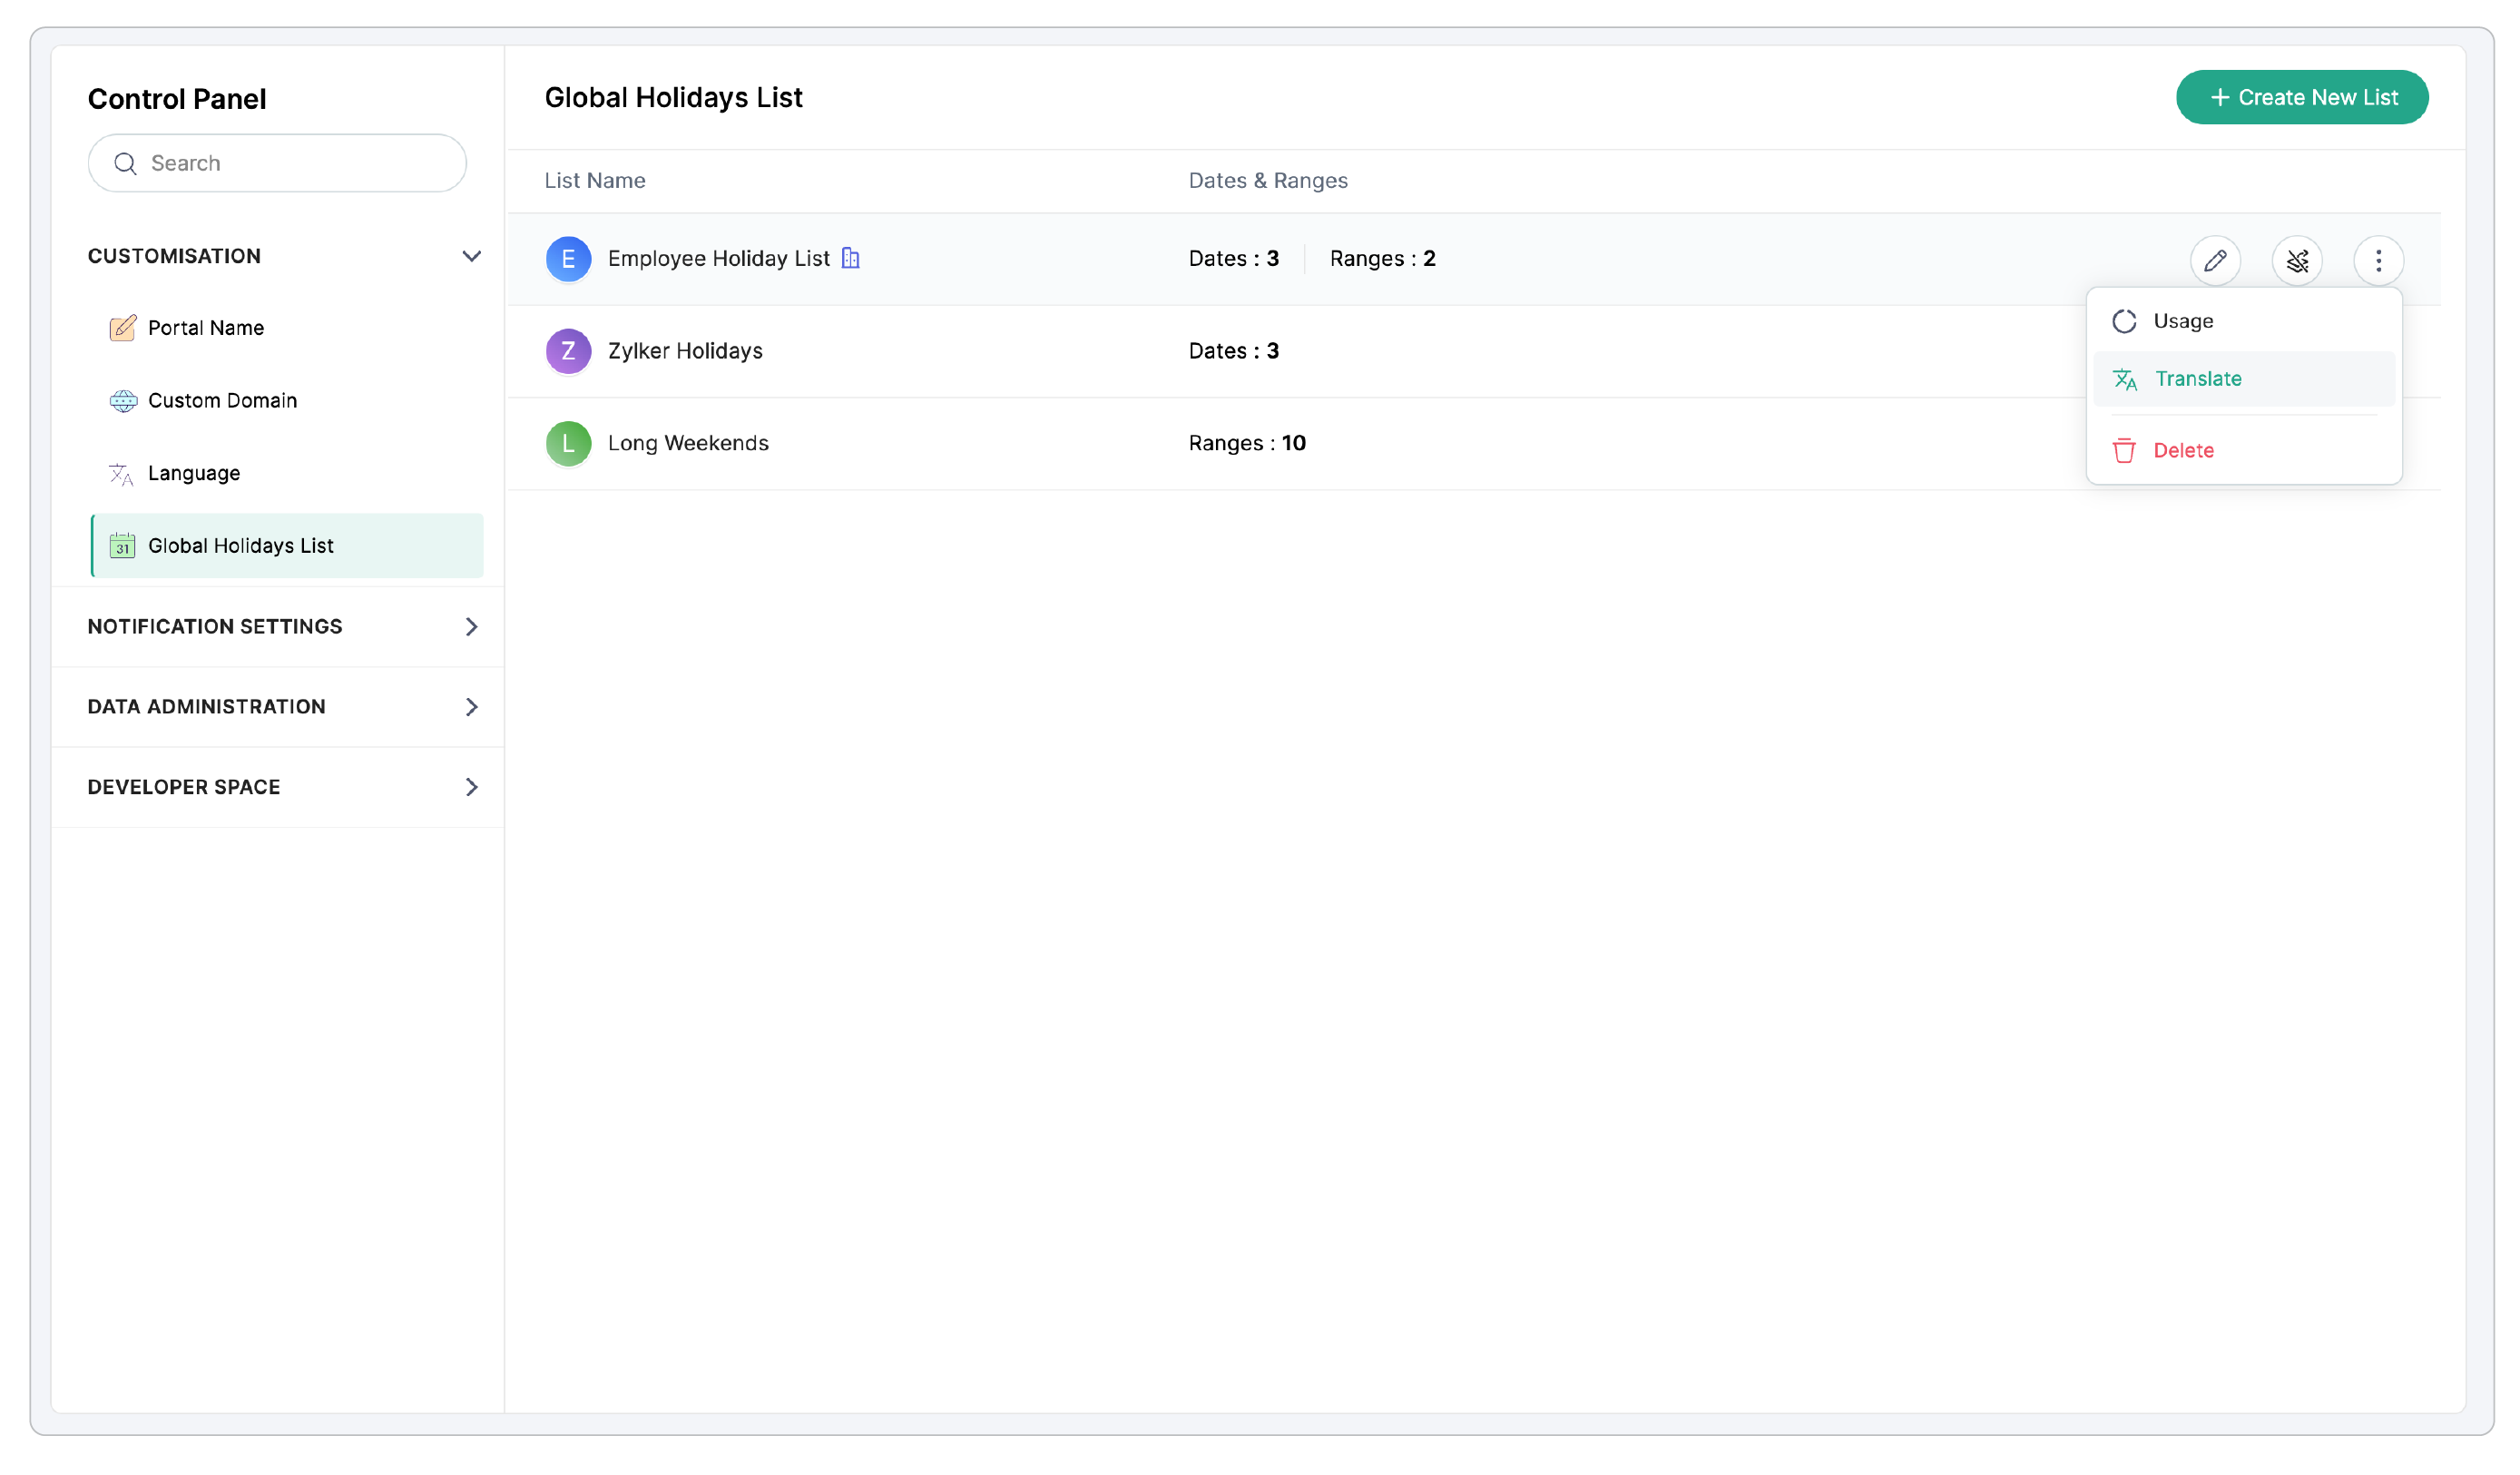Click the purple Z avatar for Zylker Holidays
This screenshot has height=1475, width=2520.
pyautogui.click(x=568, y=351)
